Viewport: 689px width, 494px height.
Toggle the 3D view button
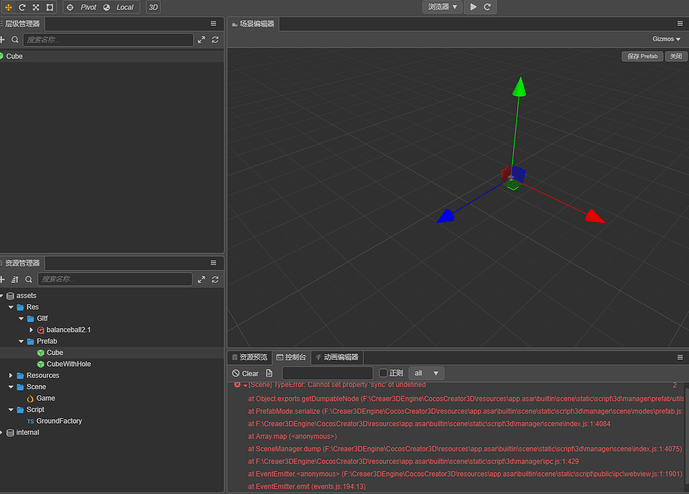(153, 7)
